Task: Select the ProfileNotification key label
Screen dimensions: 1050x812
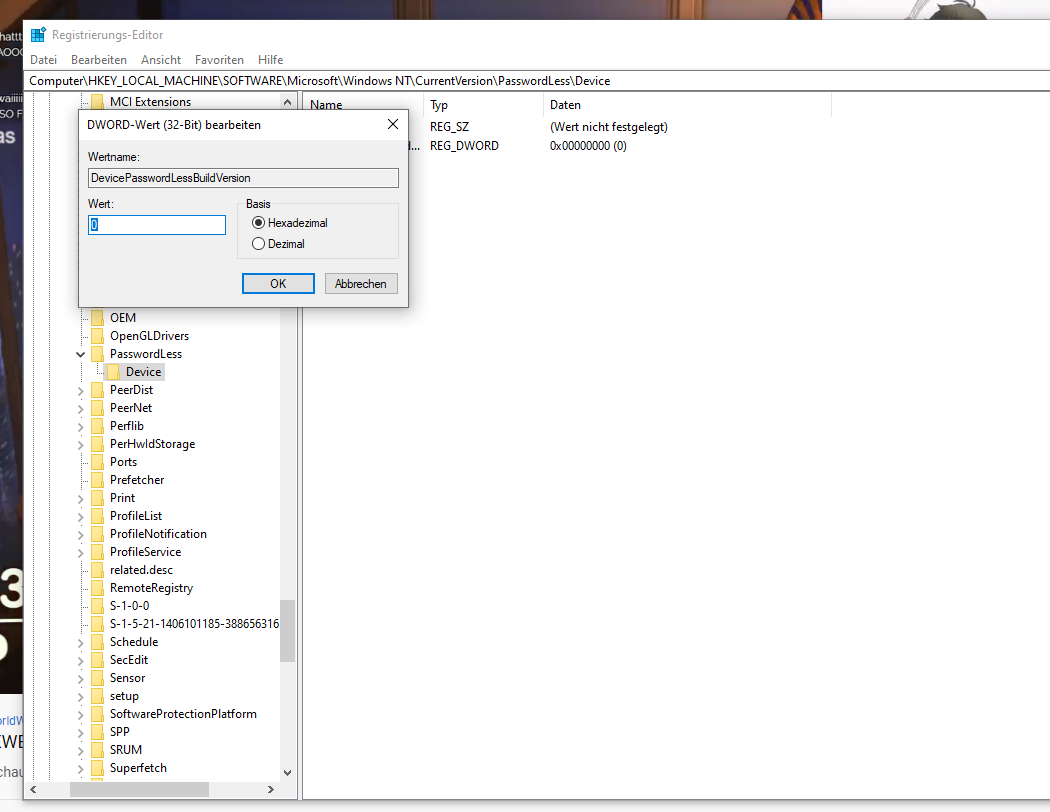Action: [158, 534]
